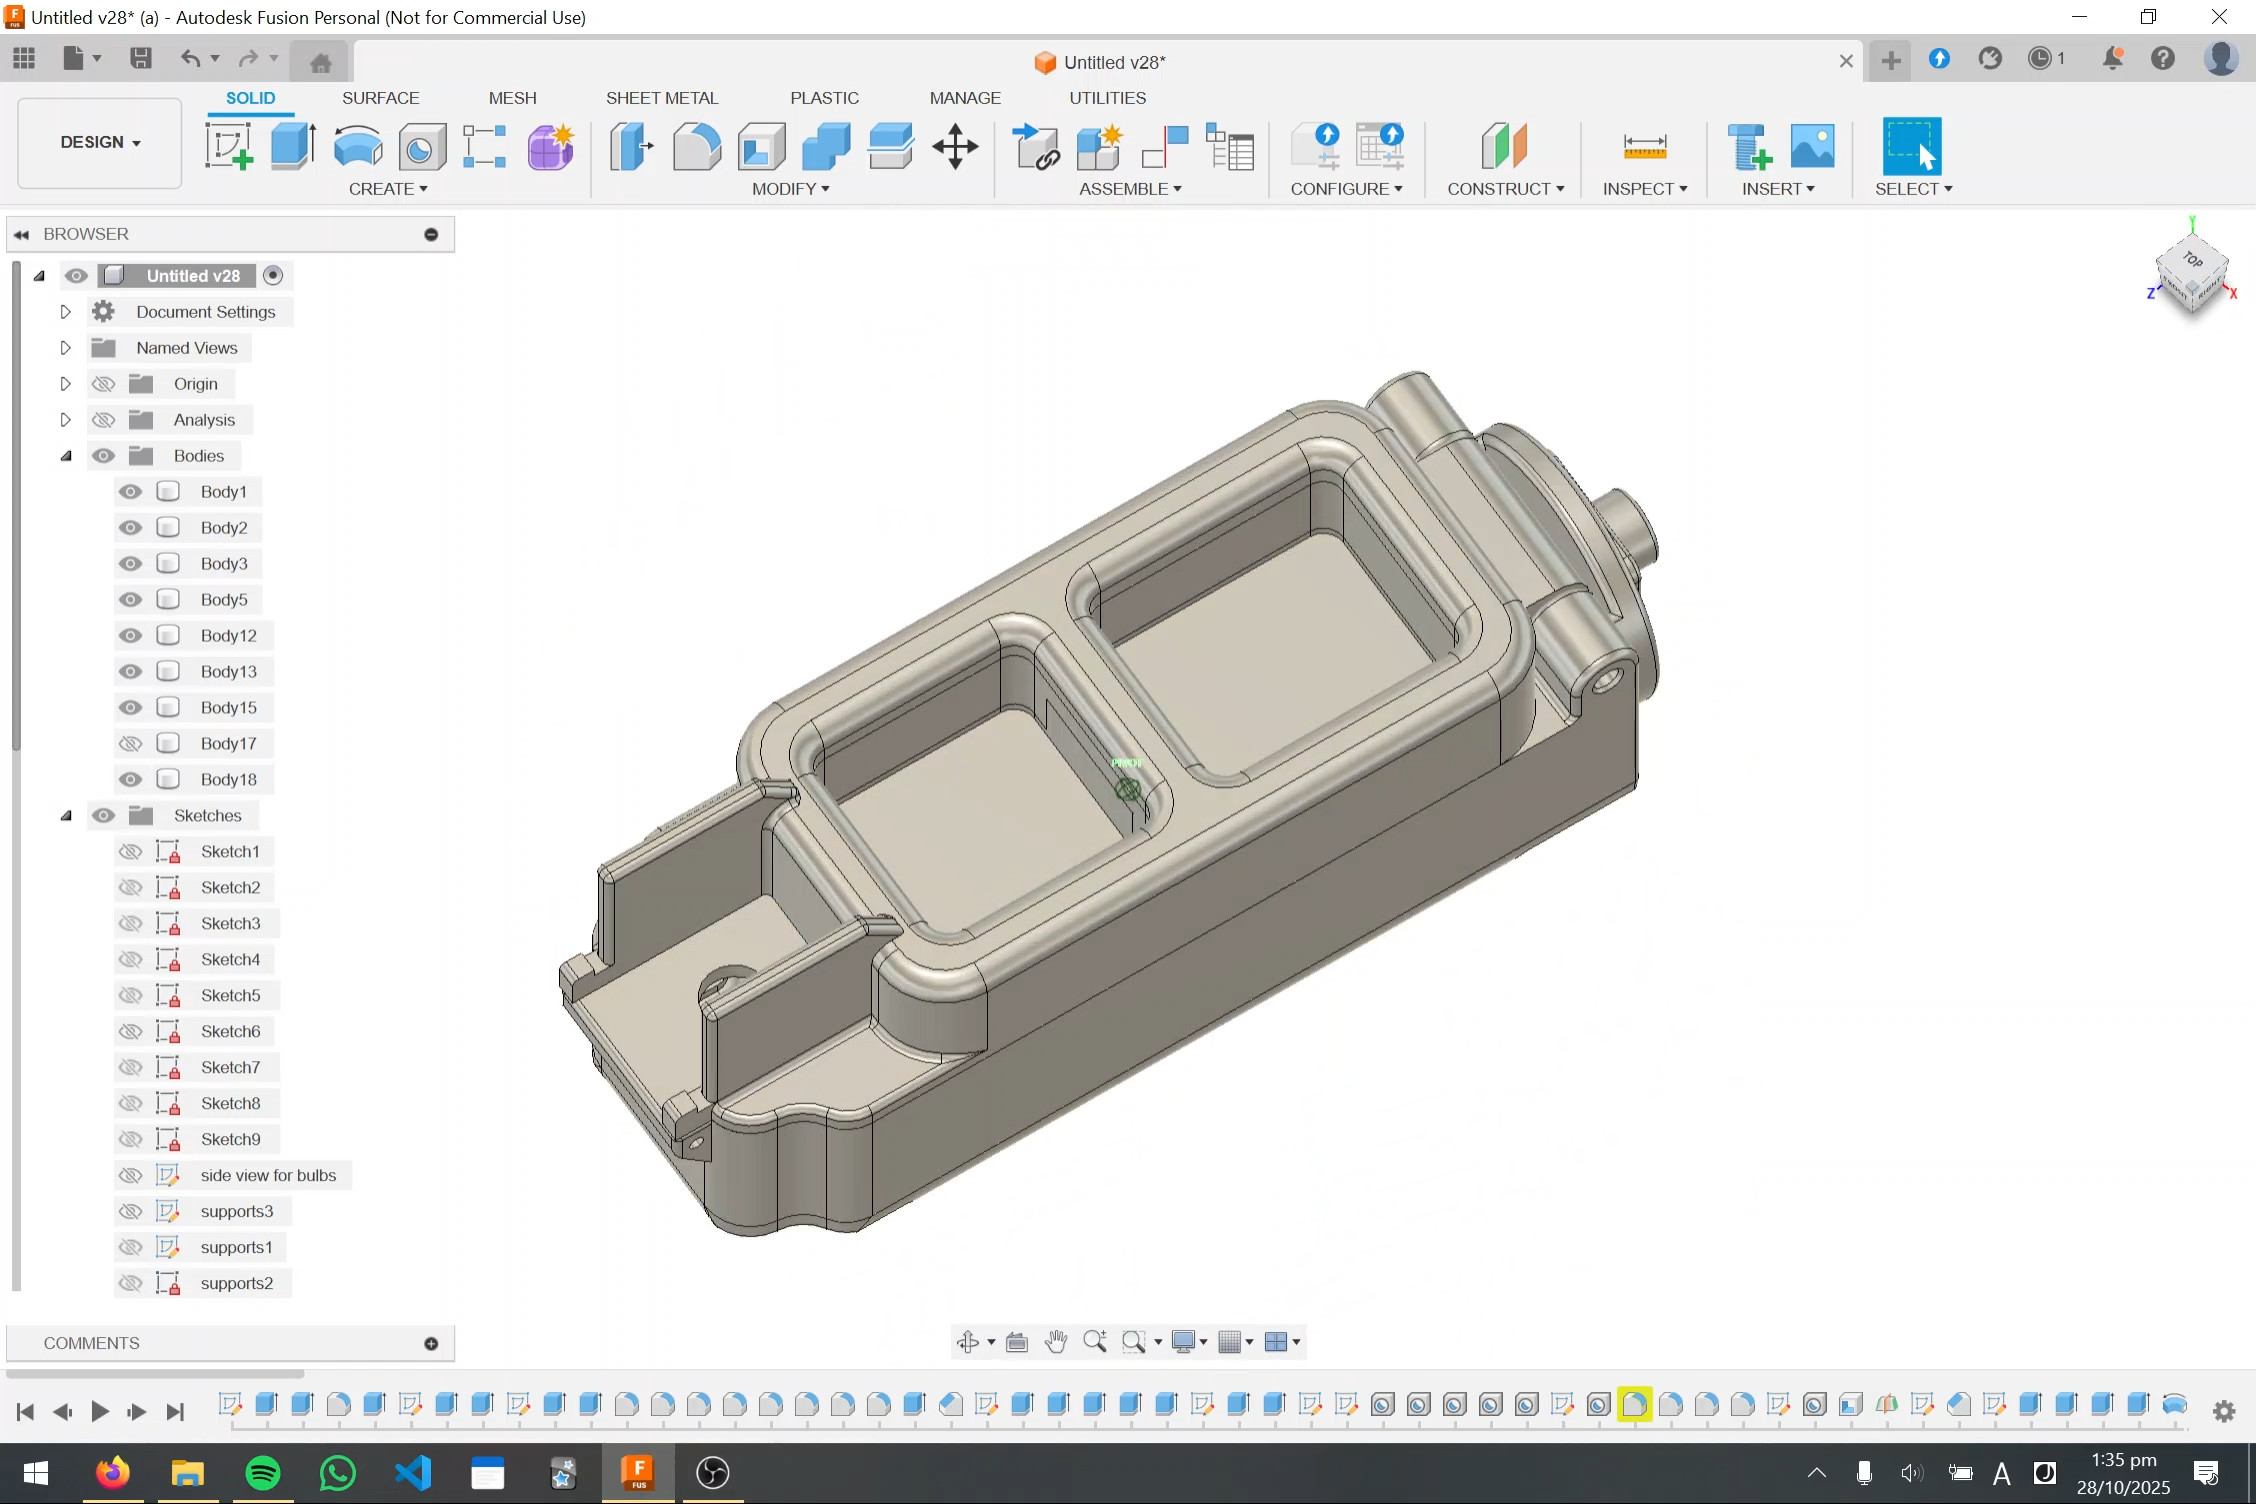Screen dimensions: 2256x1504
Task: Open the SHEET METAL tab
Action: pyautogui.click(x=661, y=98)
